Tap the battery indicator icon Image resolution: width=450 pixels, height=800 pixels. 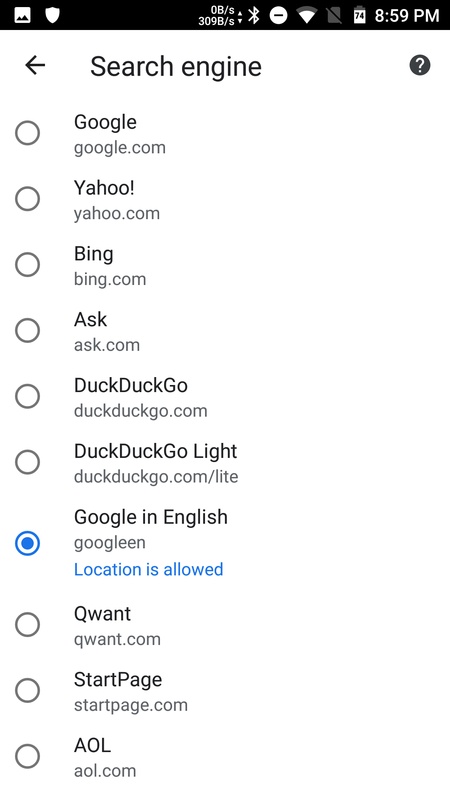pos(359,15)
